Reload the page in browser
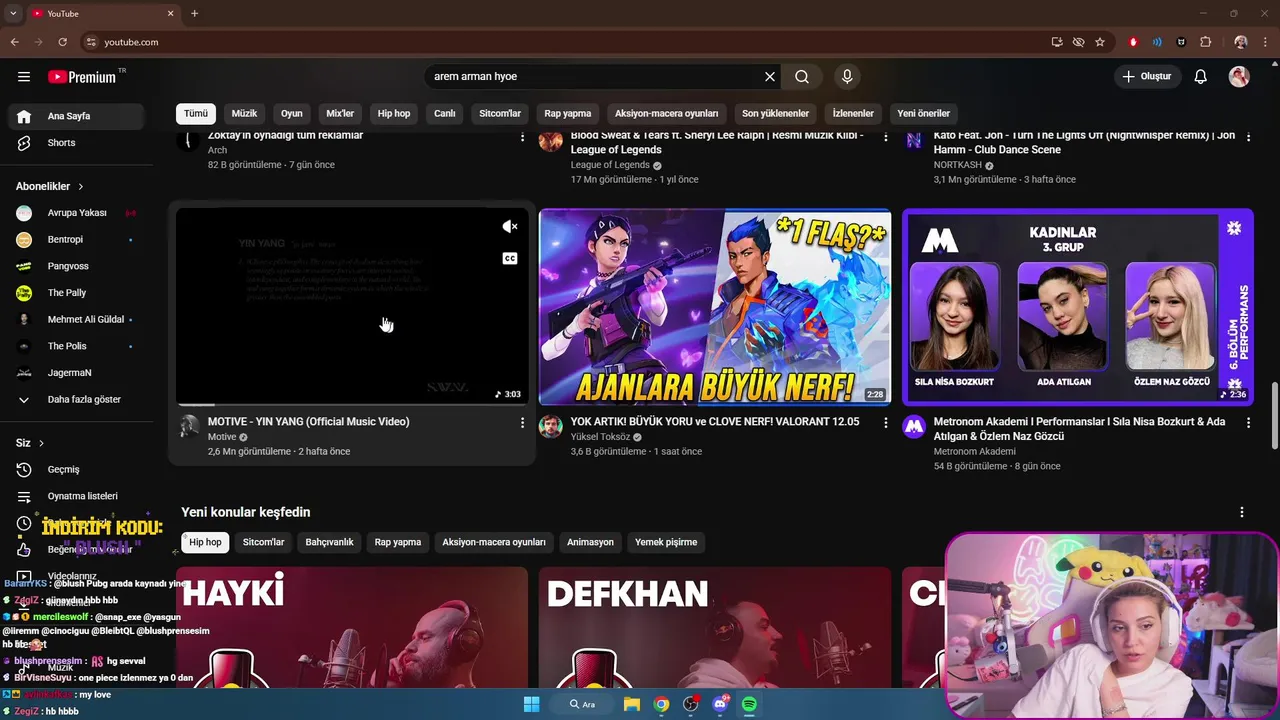The width and height of the screenshot is (1280, 720). tap(62, 42)
